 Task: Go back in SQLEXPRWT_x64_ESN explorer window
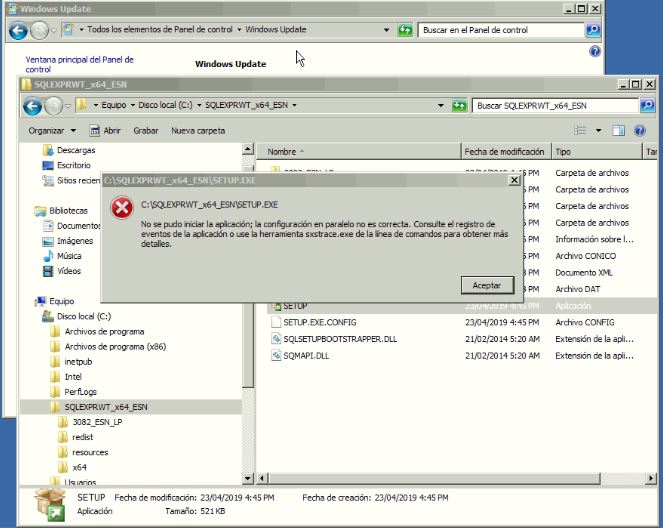(x=32, y=106)
